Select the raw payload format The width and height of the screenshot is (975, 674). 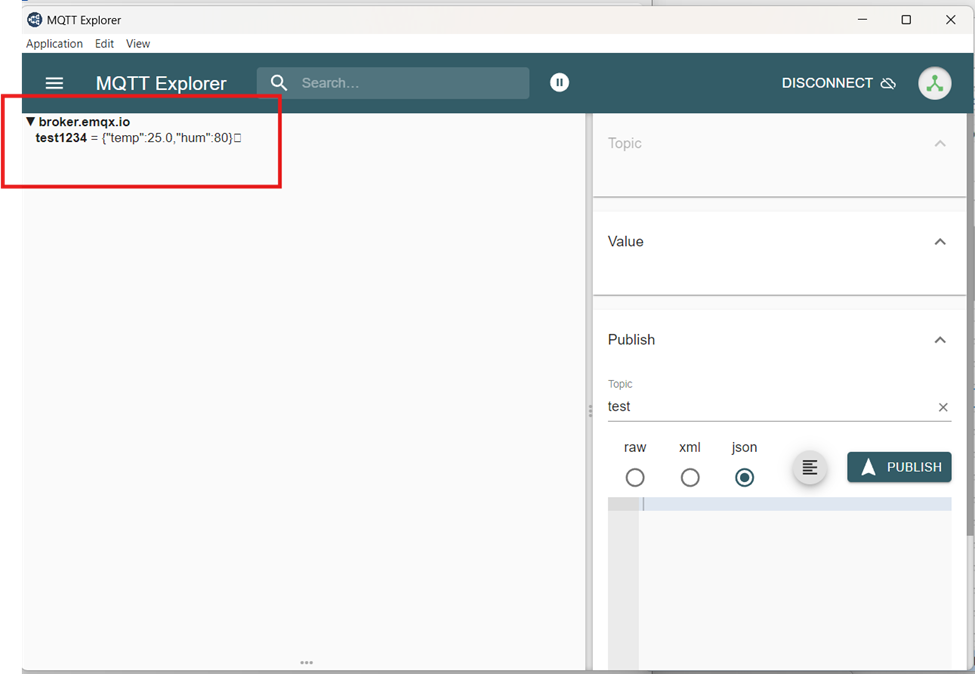click(635, 478)
